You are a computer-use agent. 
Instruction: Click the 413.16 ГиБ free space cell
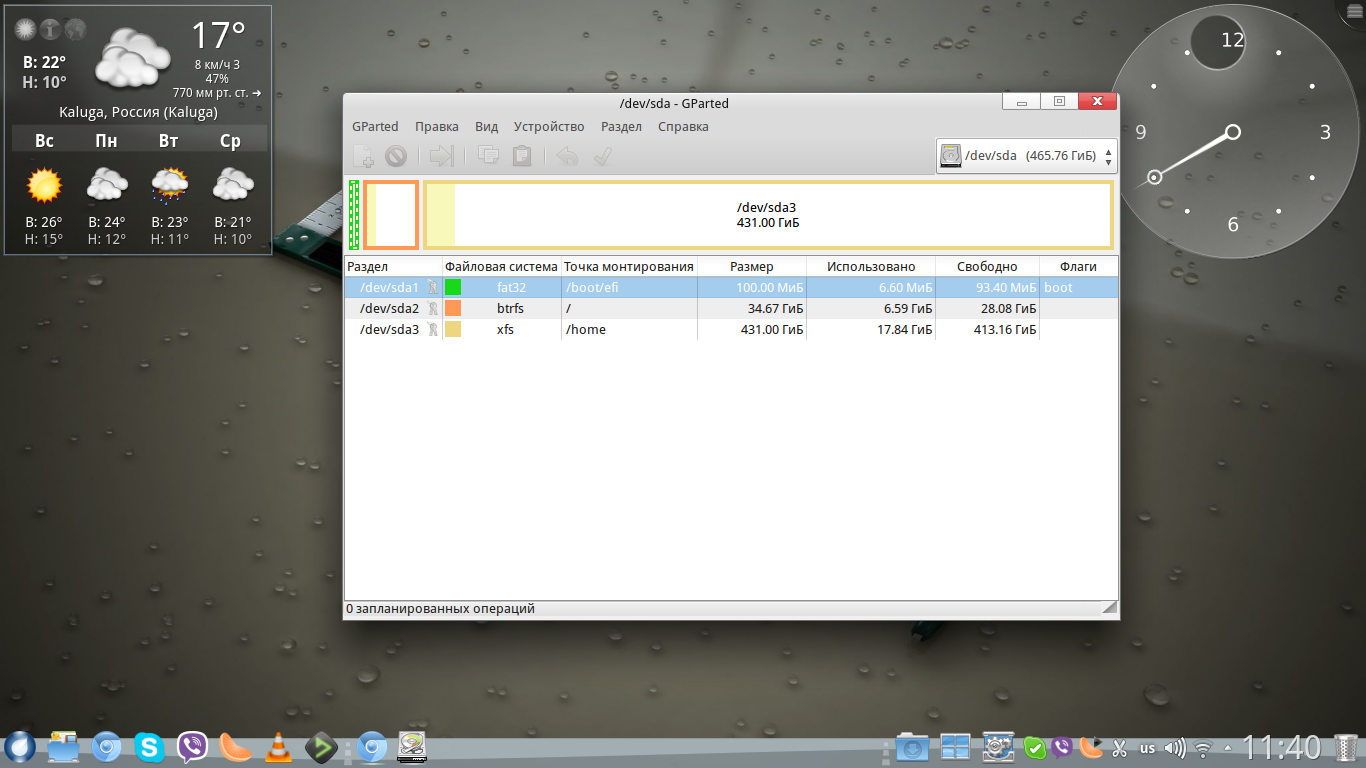click(987, 329)
